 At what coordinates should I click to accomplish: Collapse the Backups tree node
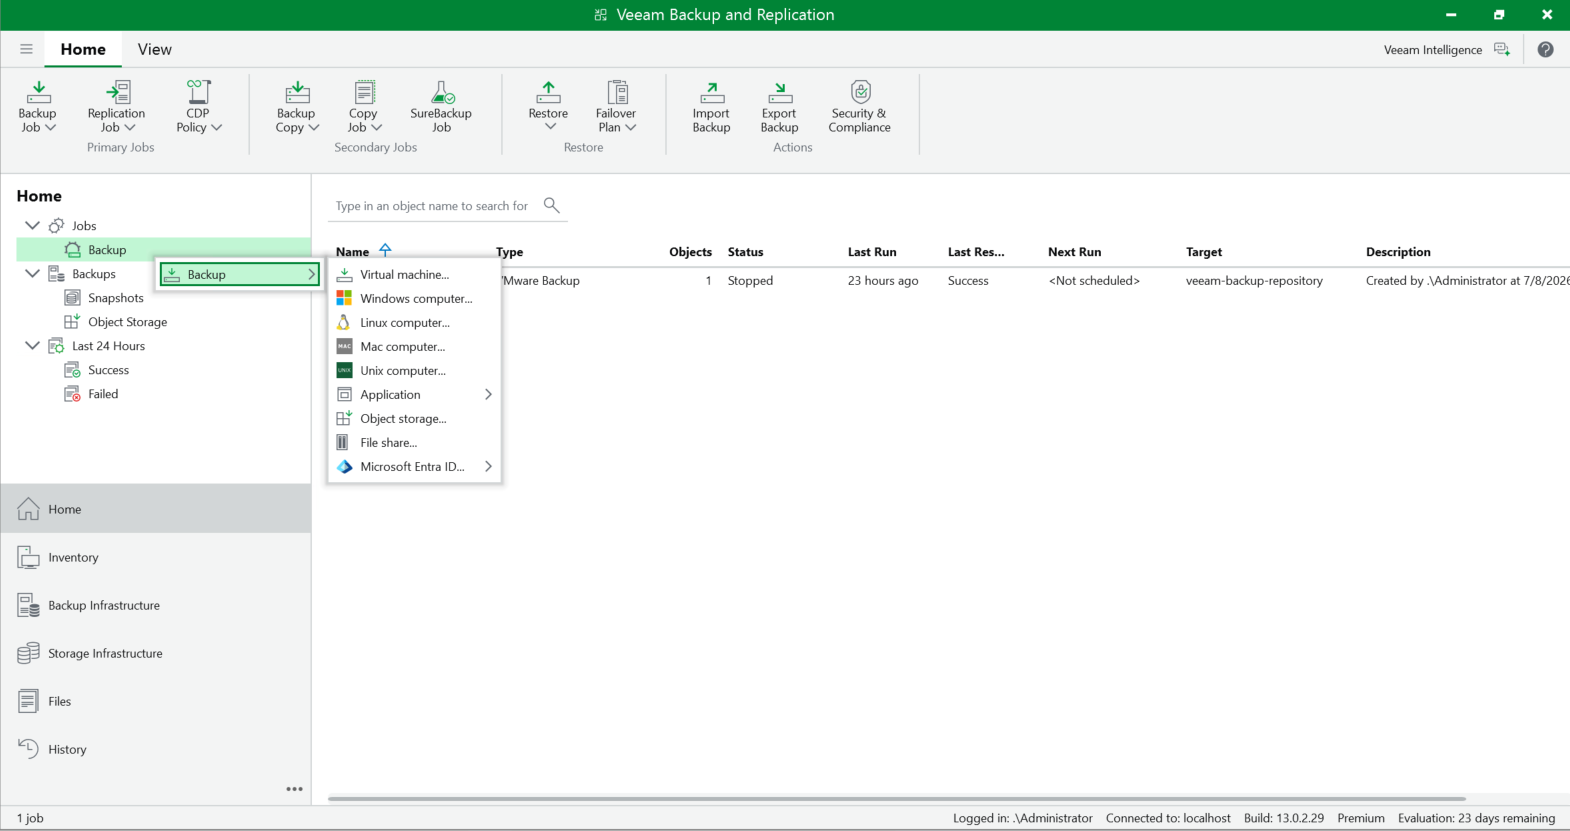(32, 273)
